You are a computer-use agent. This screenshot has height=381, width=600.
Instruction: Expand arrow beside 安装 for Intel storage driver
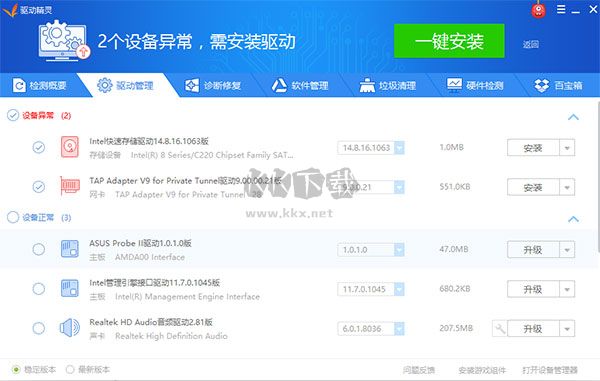[x=567, y=148]
